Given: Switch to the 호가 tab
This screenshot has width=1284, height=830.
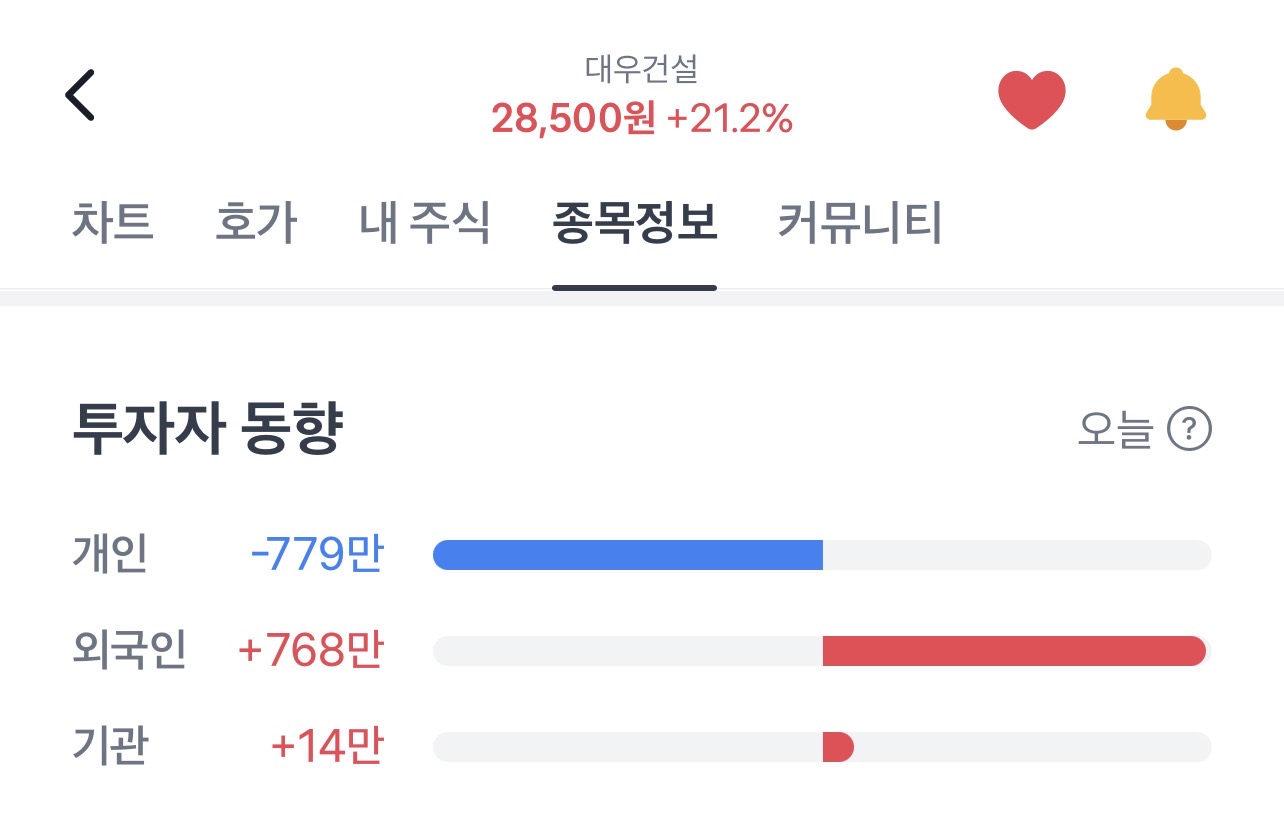Looking at the screenshot, I should pyautogui.click(x=256, y=223).
